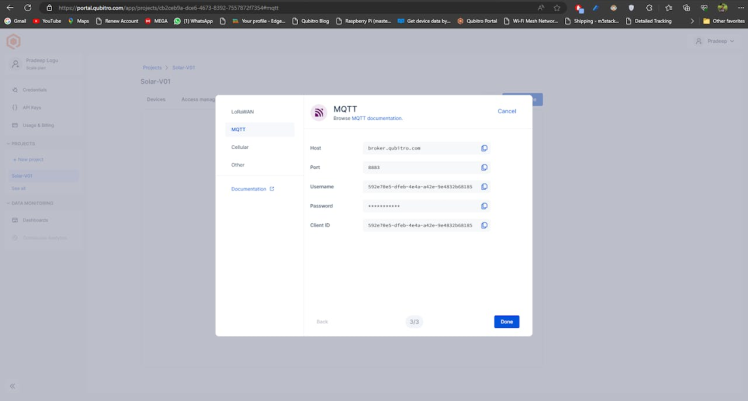Copy the Host value broker.qubitro.com
Viewport: 748px width, 401px height.
click(484, 148)
